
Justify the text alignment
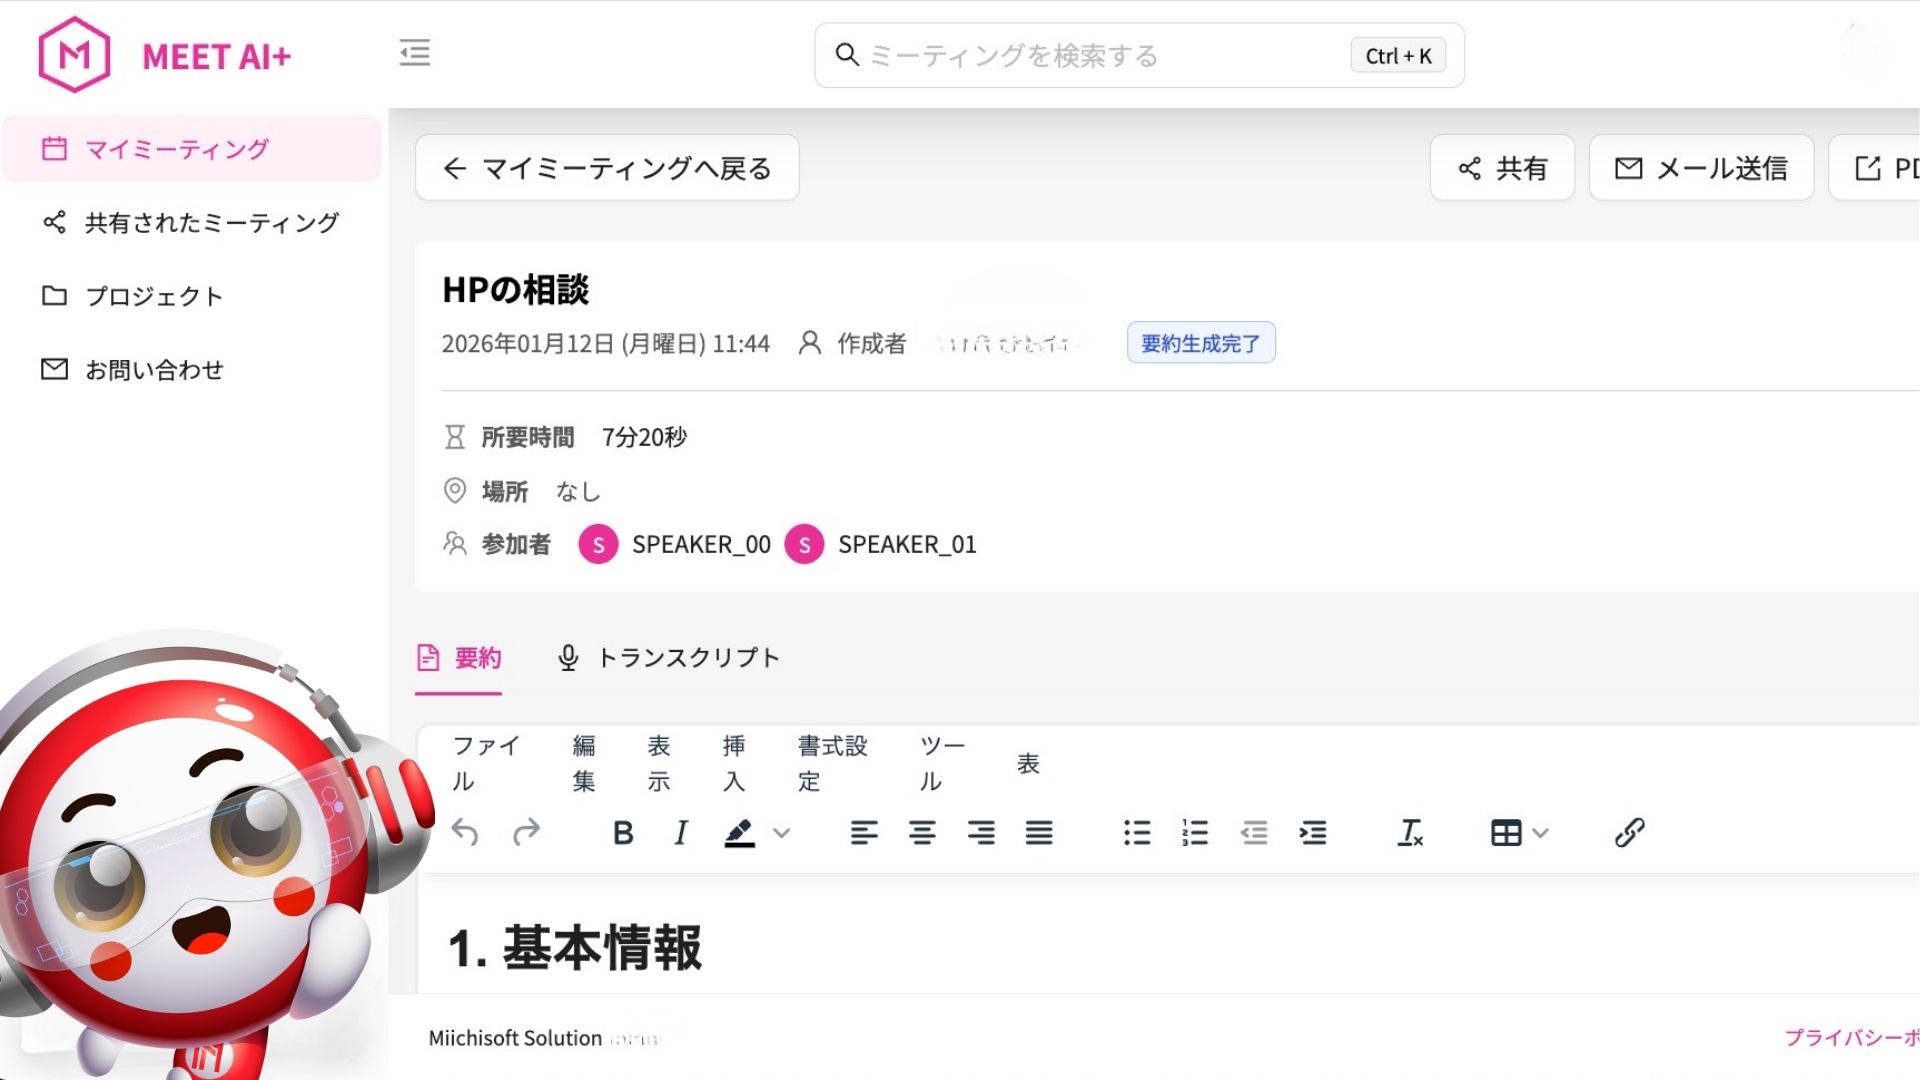click(x=1039, y=832)
